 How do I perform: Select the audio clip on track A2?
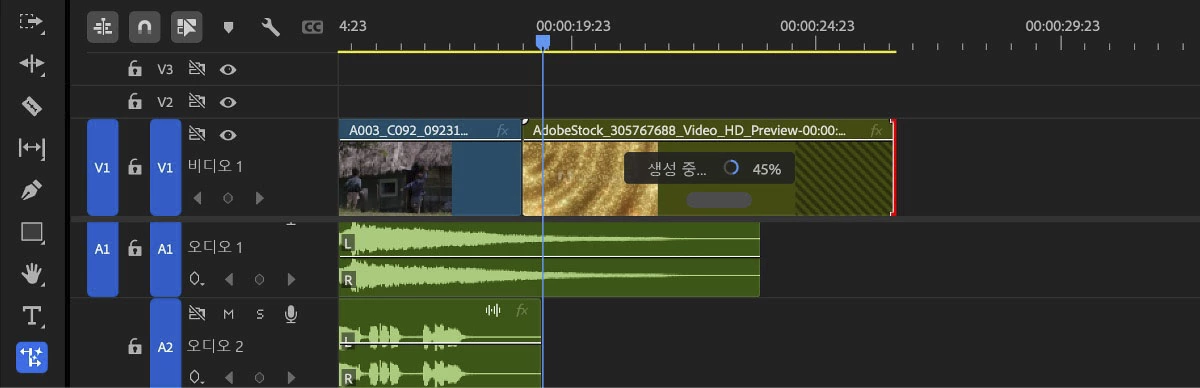pos(440,343)
